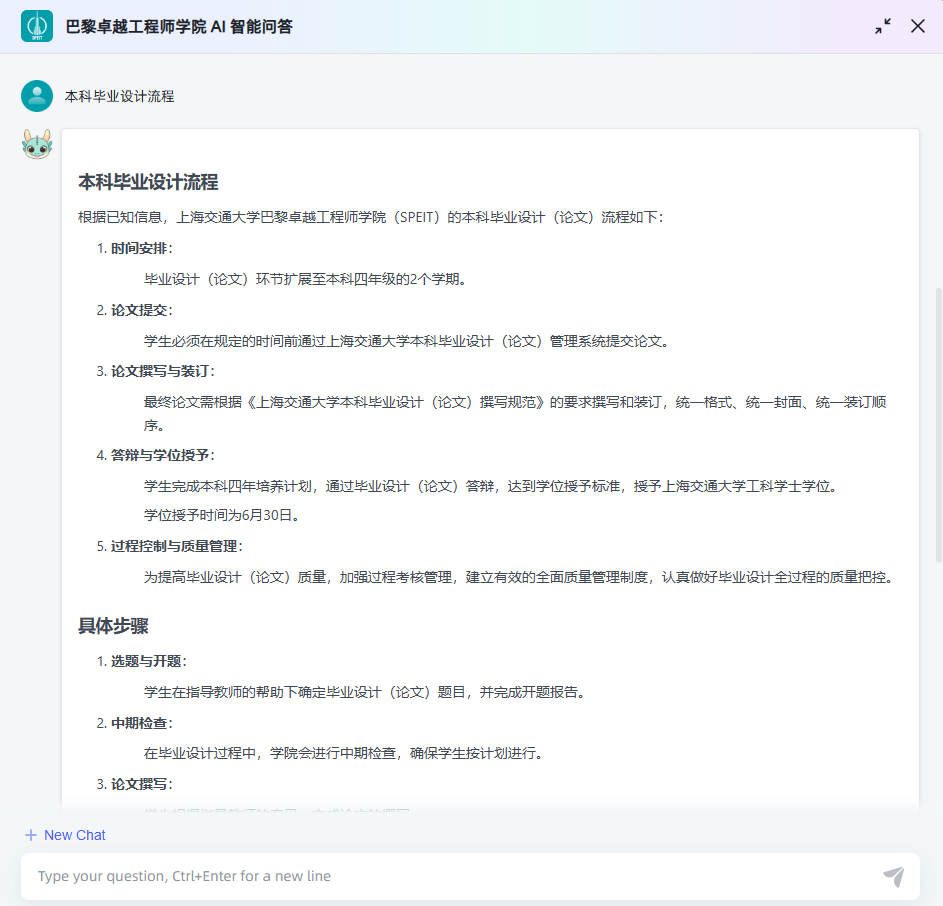Click the list item "论文提交"
943x906 pixels.
(x=141, y=310)
